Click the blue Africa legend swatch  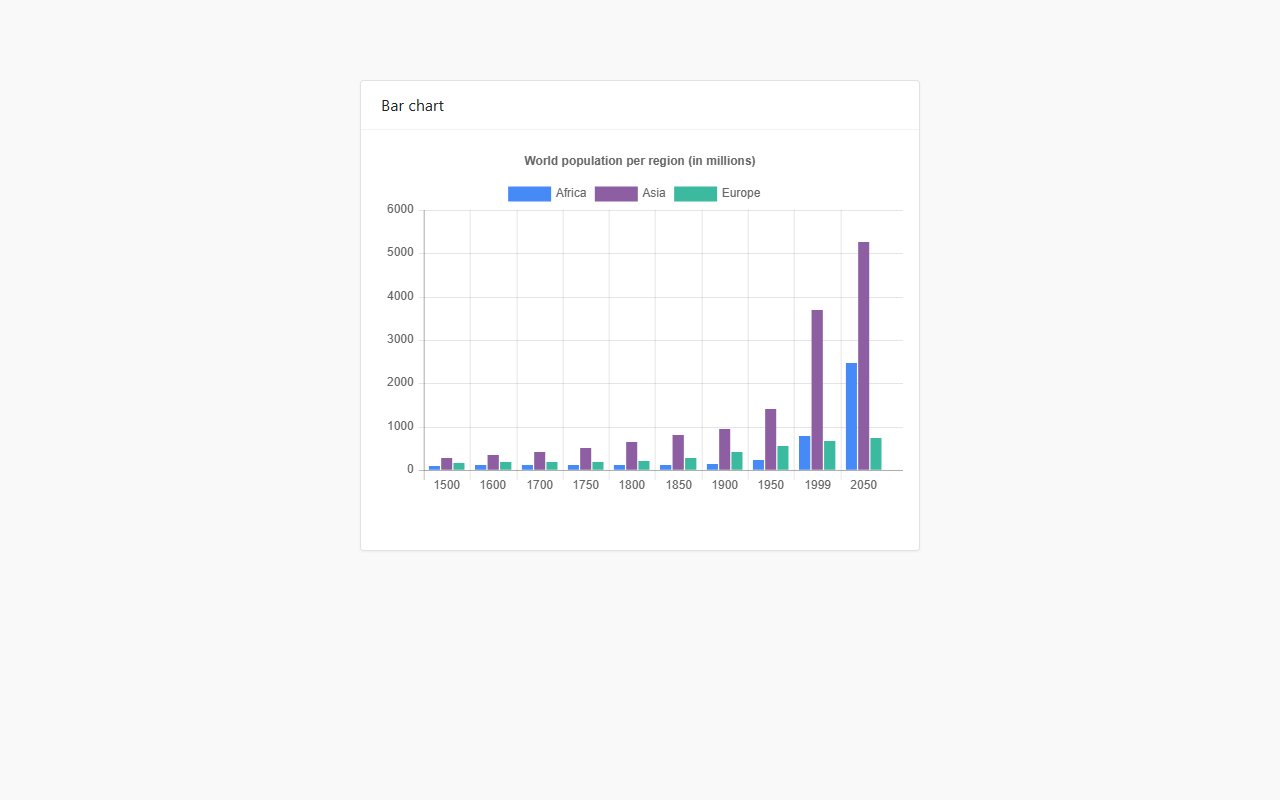529,193
